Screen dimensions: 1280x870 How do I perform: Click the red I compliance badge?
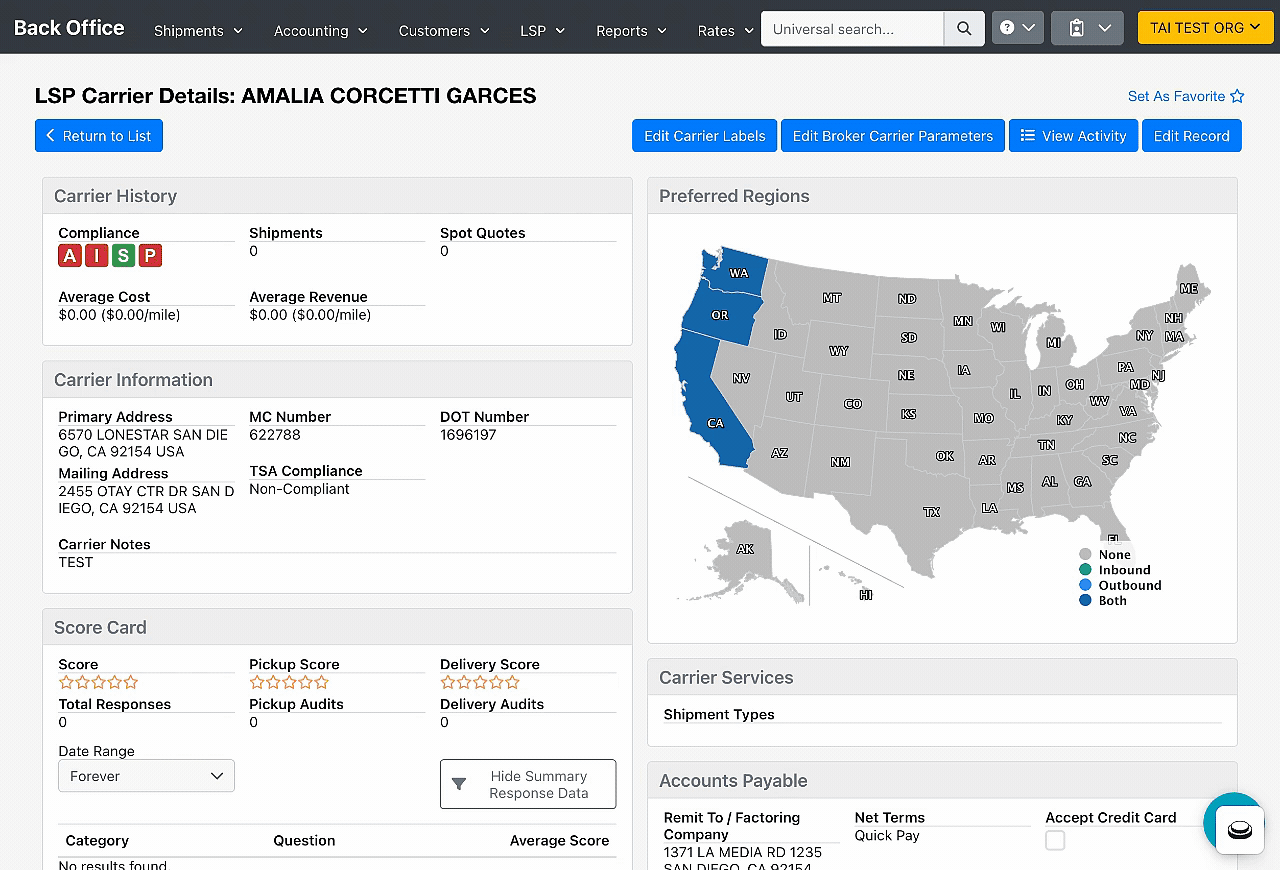click(97, 256)
